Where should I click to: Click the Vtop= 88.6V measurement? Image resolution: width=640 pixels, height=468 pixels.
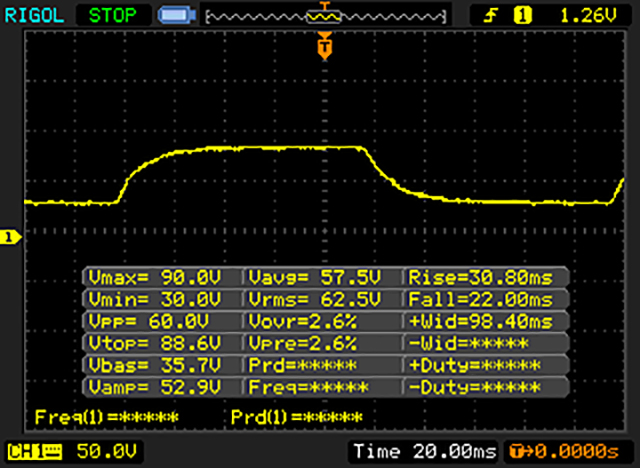155,344
